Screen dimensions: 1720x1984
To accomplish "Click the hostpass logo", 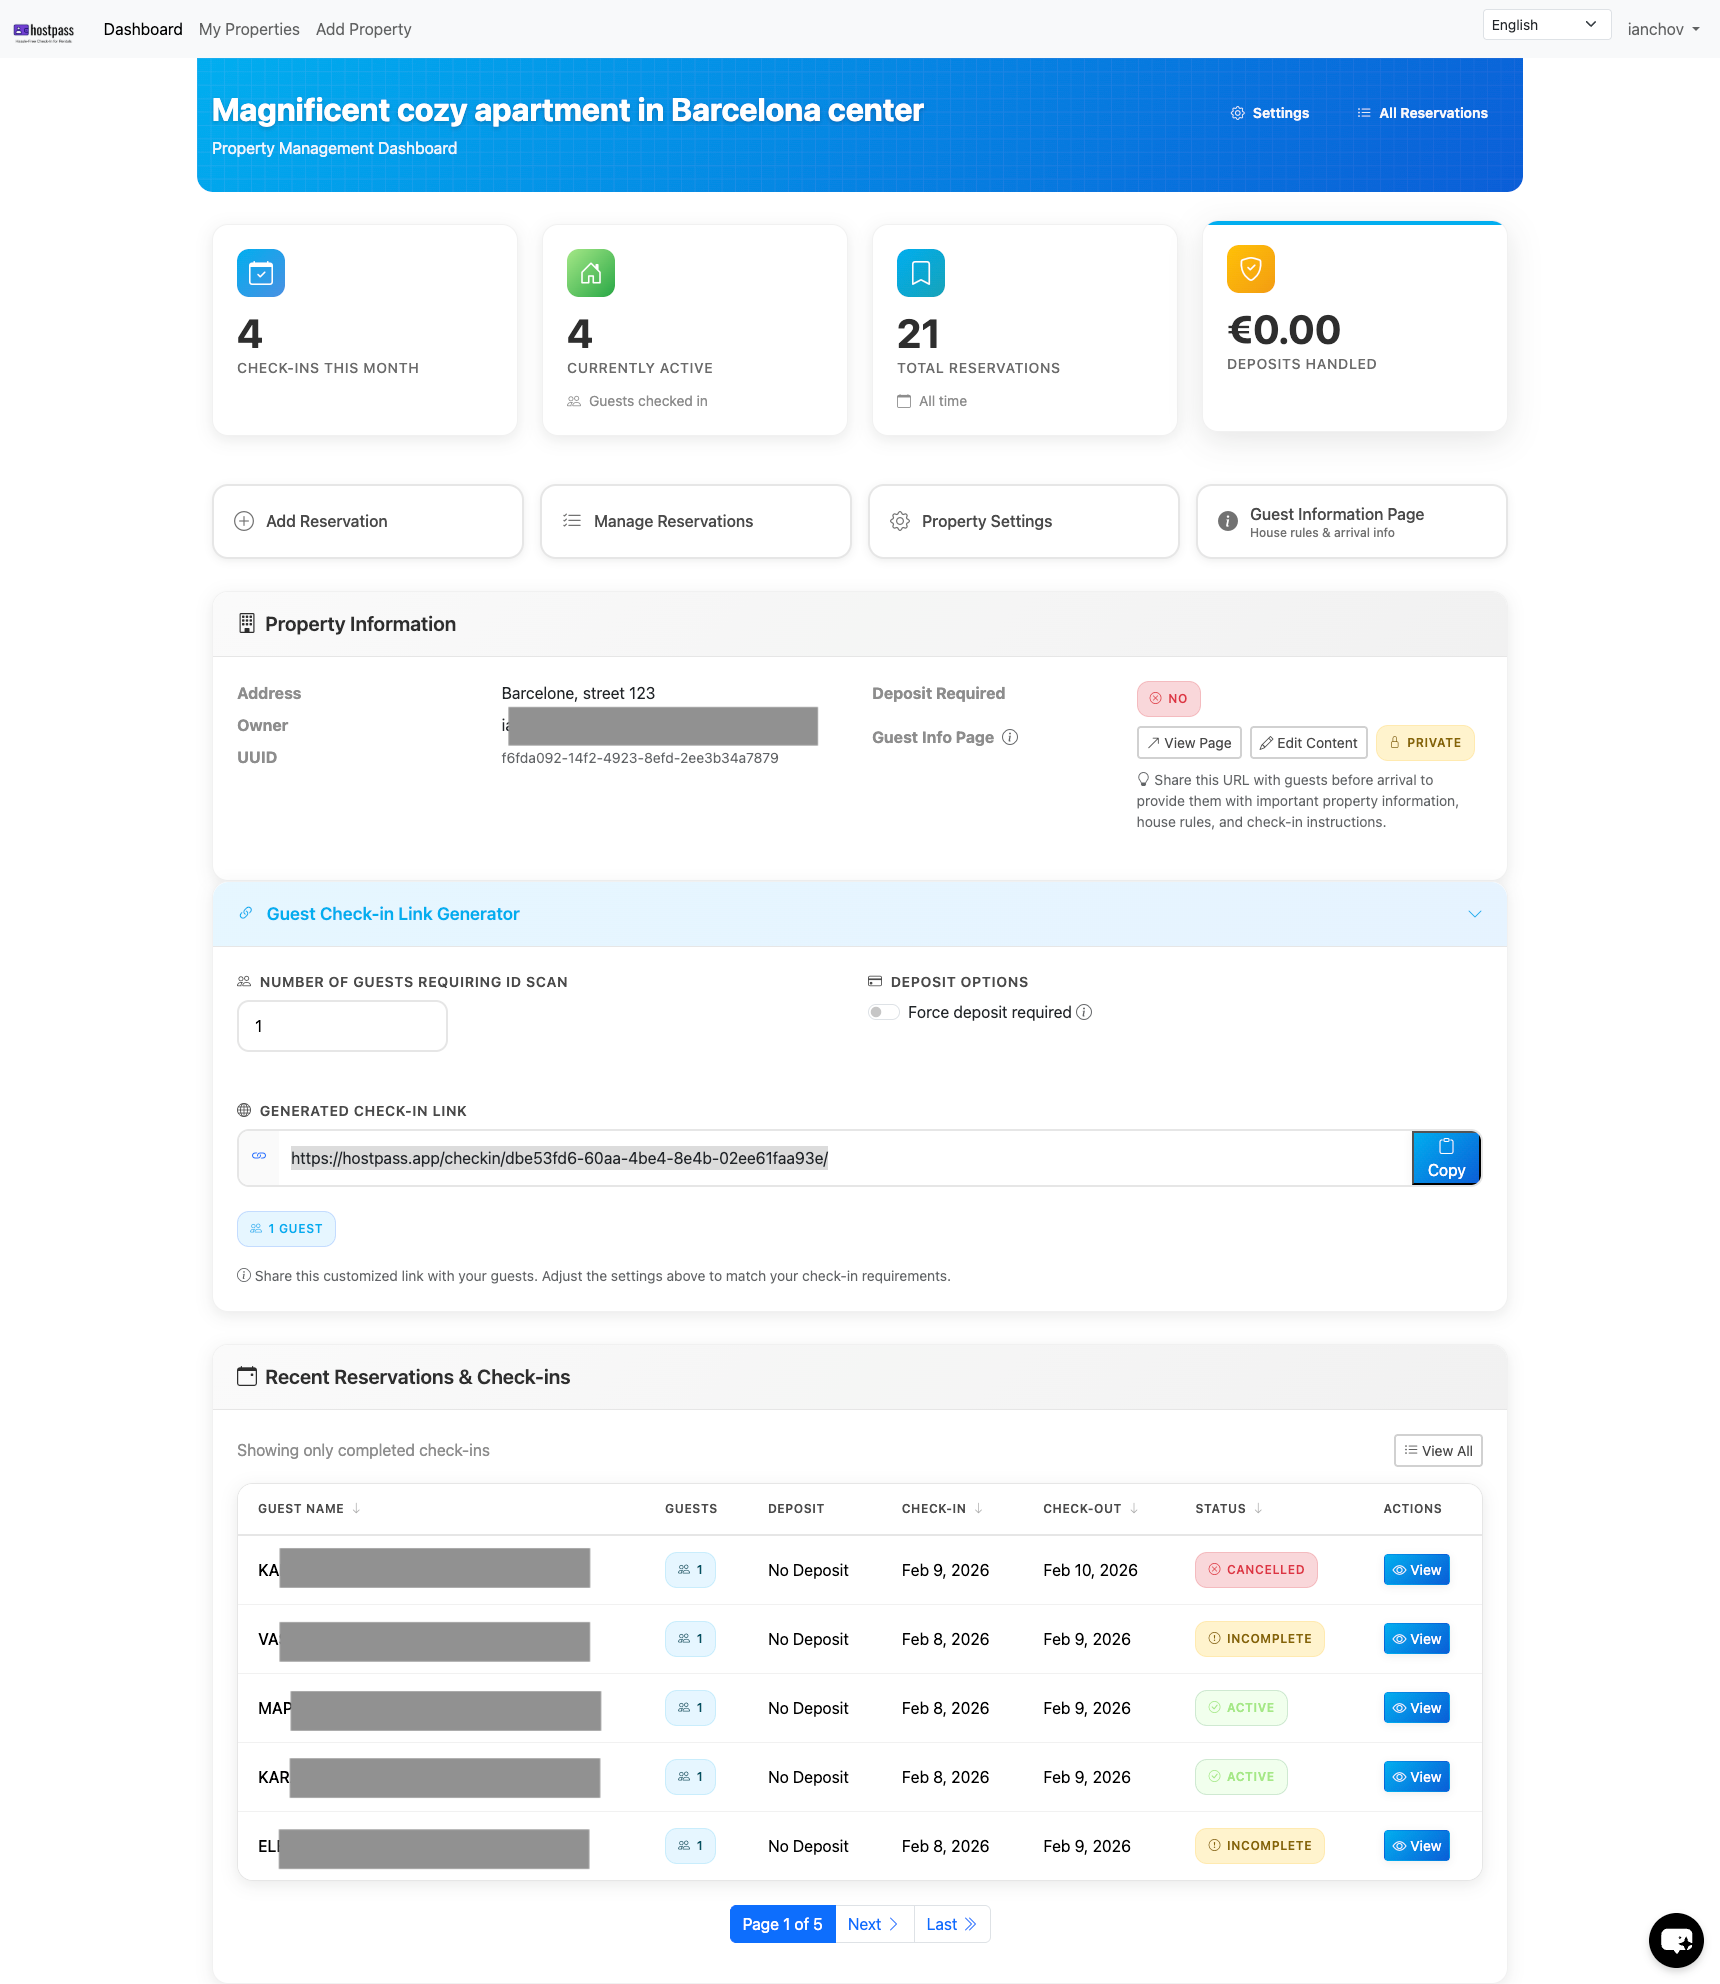I will tap(44, 31).
